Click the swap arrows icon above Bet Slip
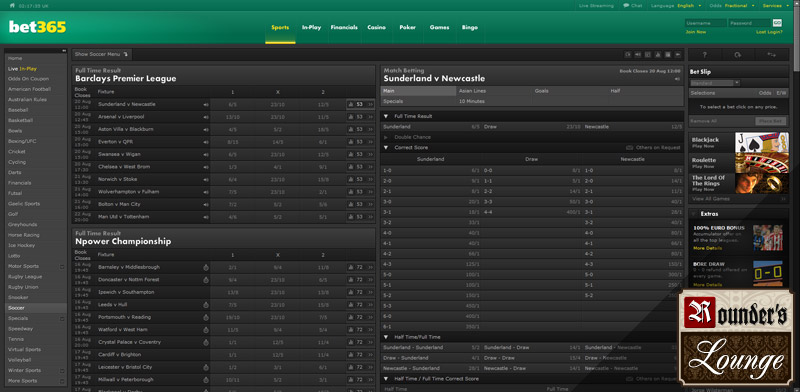 [772, 55]
